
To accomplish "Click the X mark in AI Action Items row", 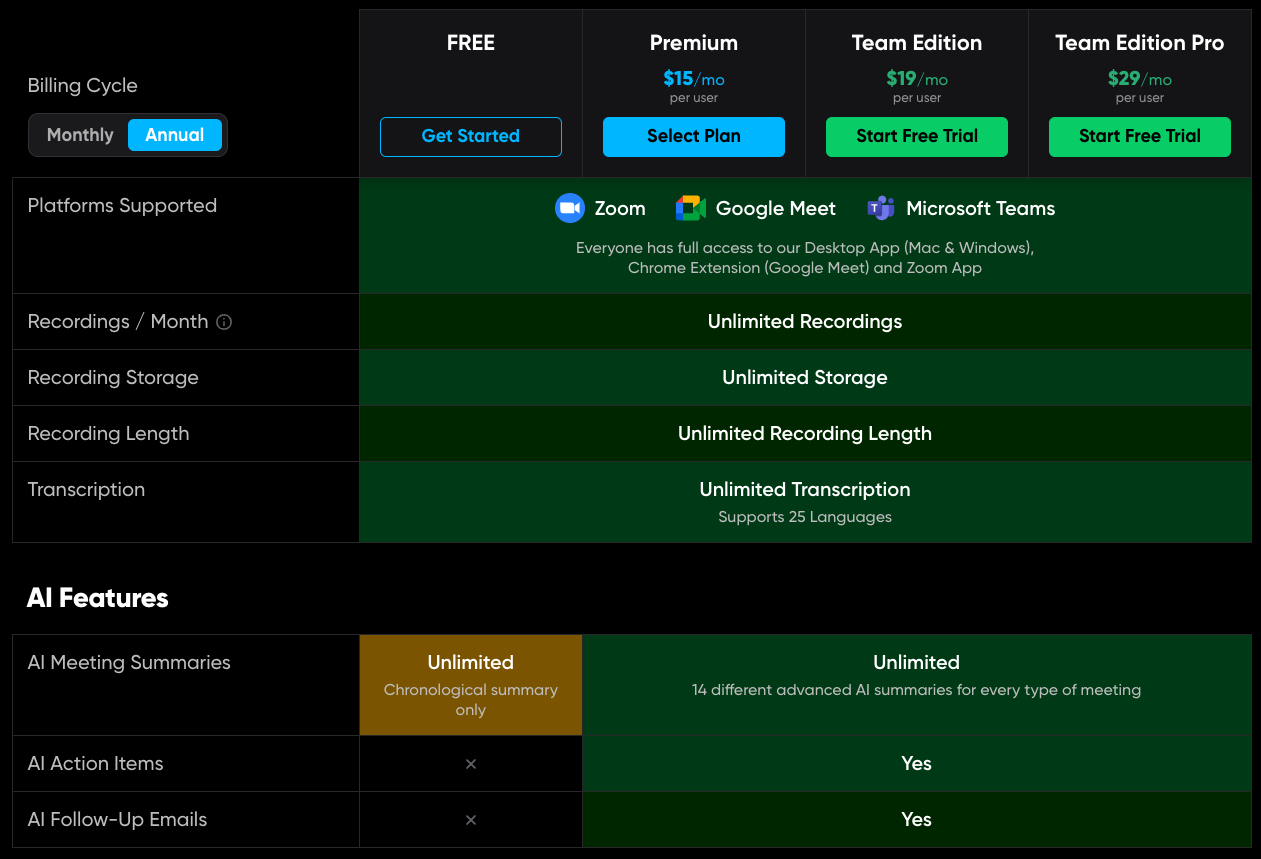I will tap(471, 764).
